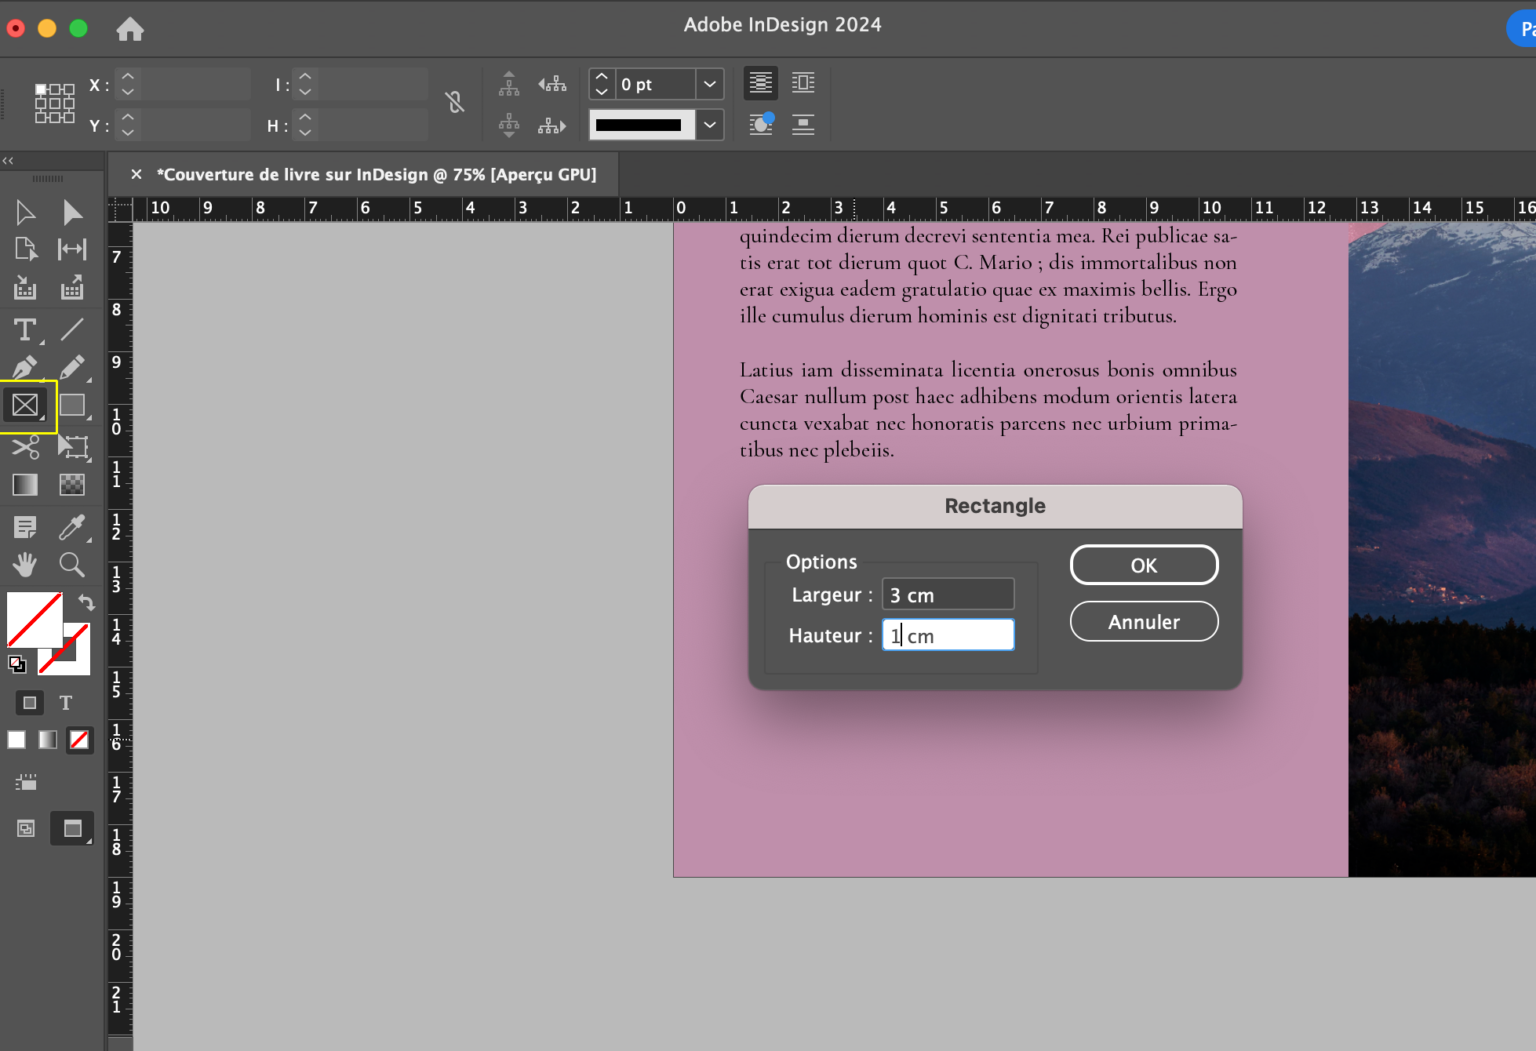Activate the Gap tool
This screenshot has width=1536, height=1051.
[x=72, y=249]
